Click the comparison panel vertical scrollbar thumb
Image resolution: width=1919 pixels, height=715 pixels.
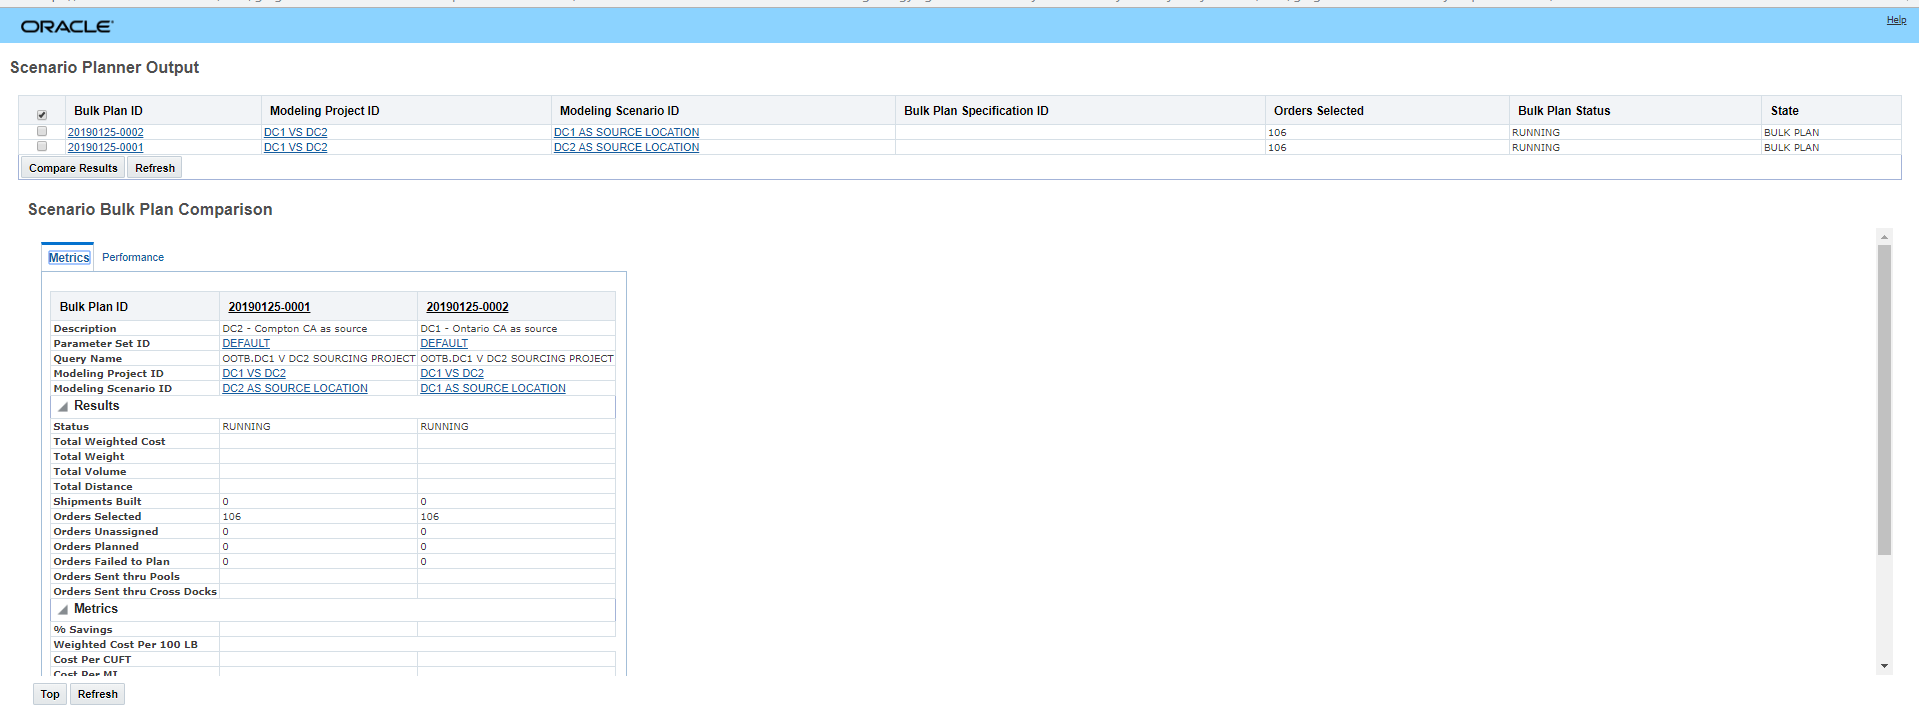[x=1884, y=400]
